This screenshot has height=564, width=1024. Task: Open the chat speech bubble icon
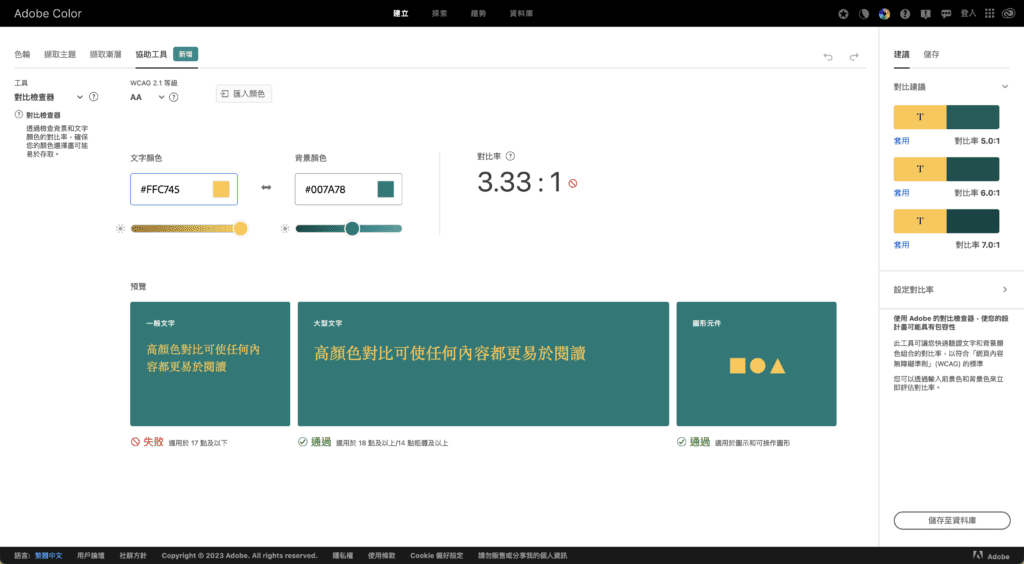click(x=946, y=14)
